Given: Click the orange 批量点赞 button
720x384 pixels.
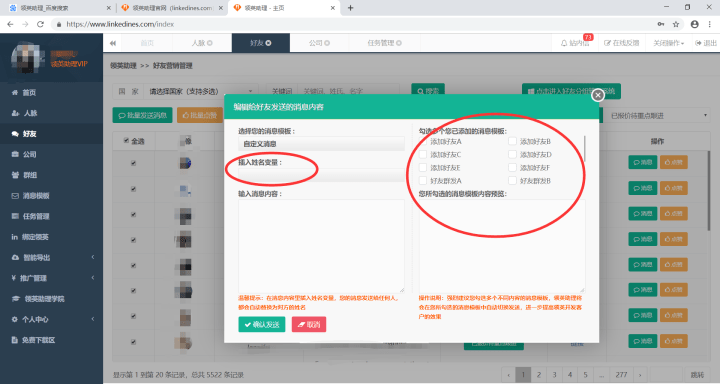Looking at the screenshot, I should pyautogui.click(x=200, y=115).
